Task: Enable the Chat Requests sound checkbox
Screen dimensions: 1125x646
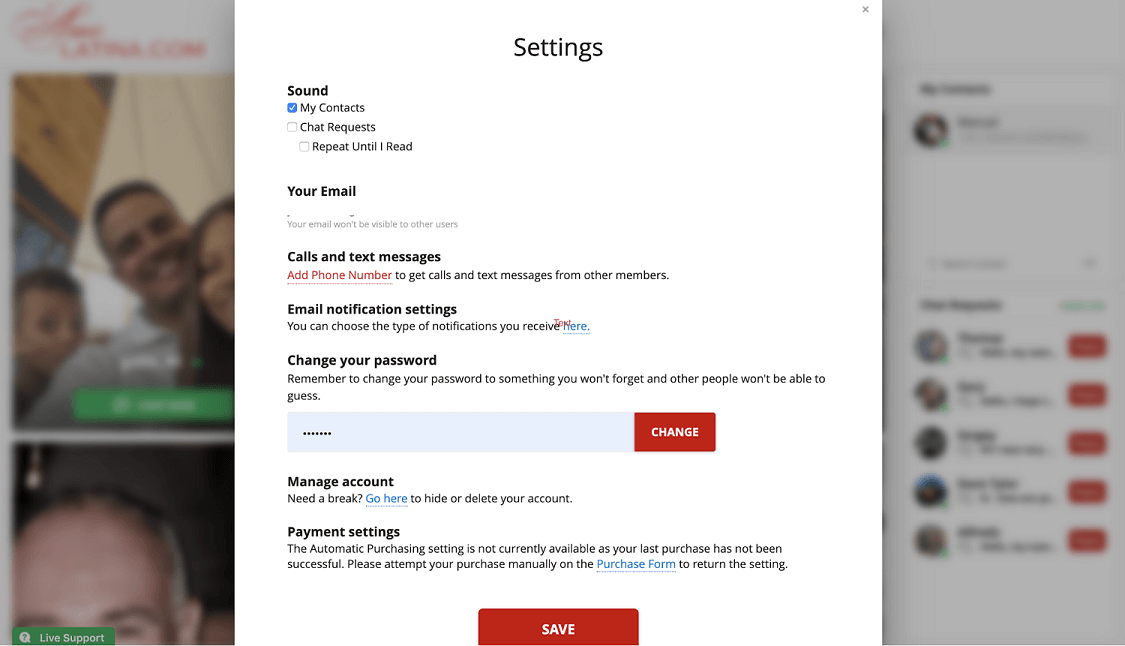Action: tap(292, 127)
